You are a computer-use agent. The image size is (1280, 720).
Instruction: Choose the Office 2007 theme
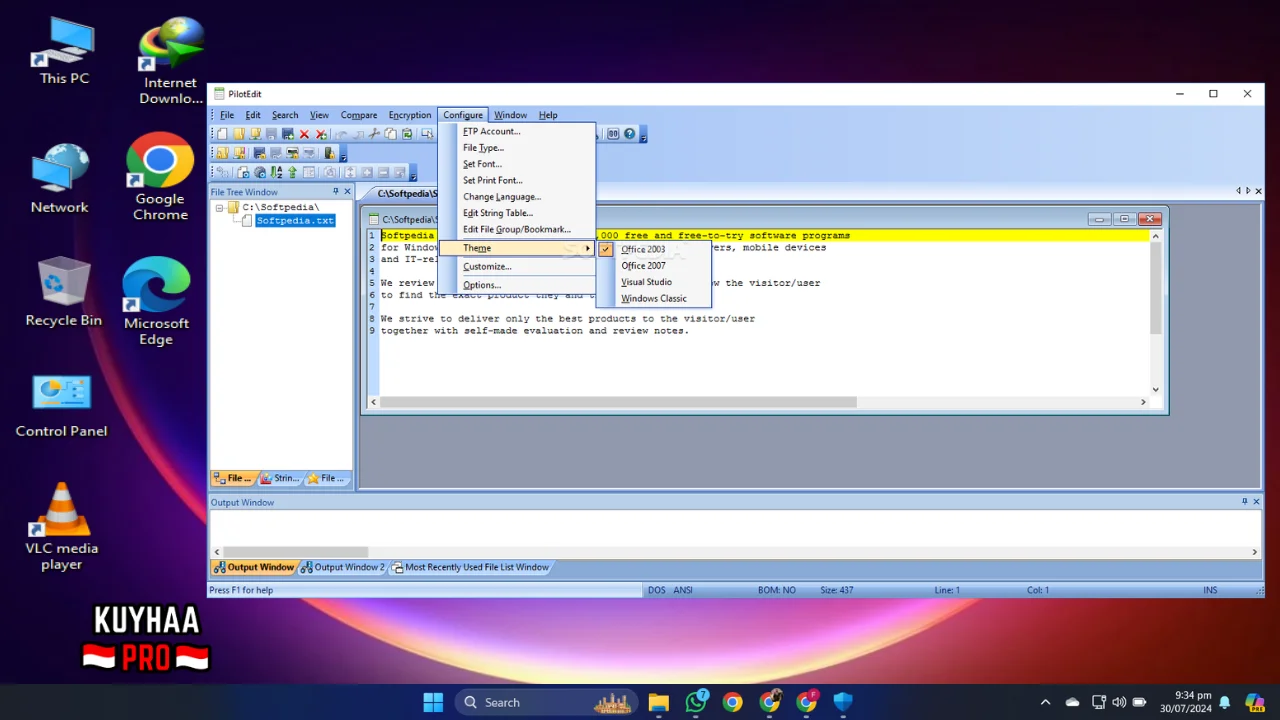[x=654, y=266]
